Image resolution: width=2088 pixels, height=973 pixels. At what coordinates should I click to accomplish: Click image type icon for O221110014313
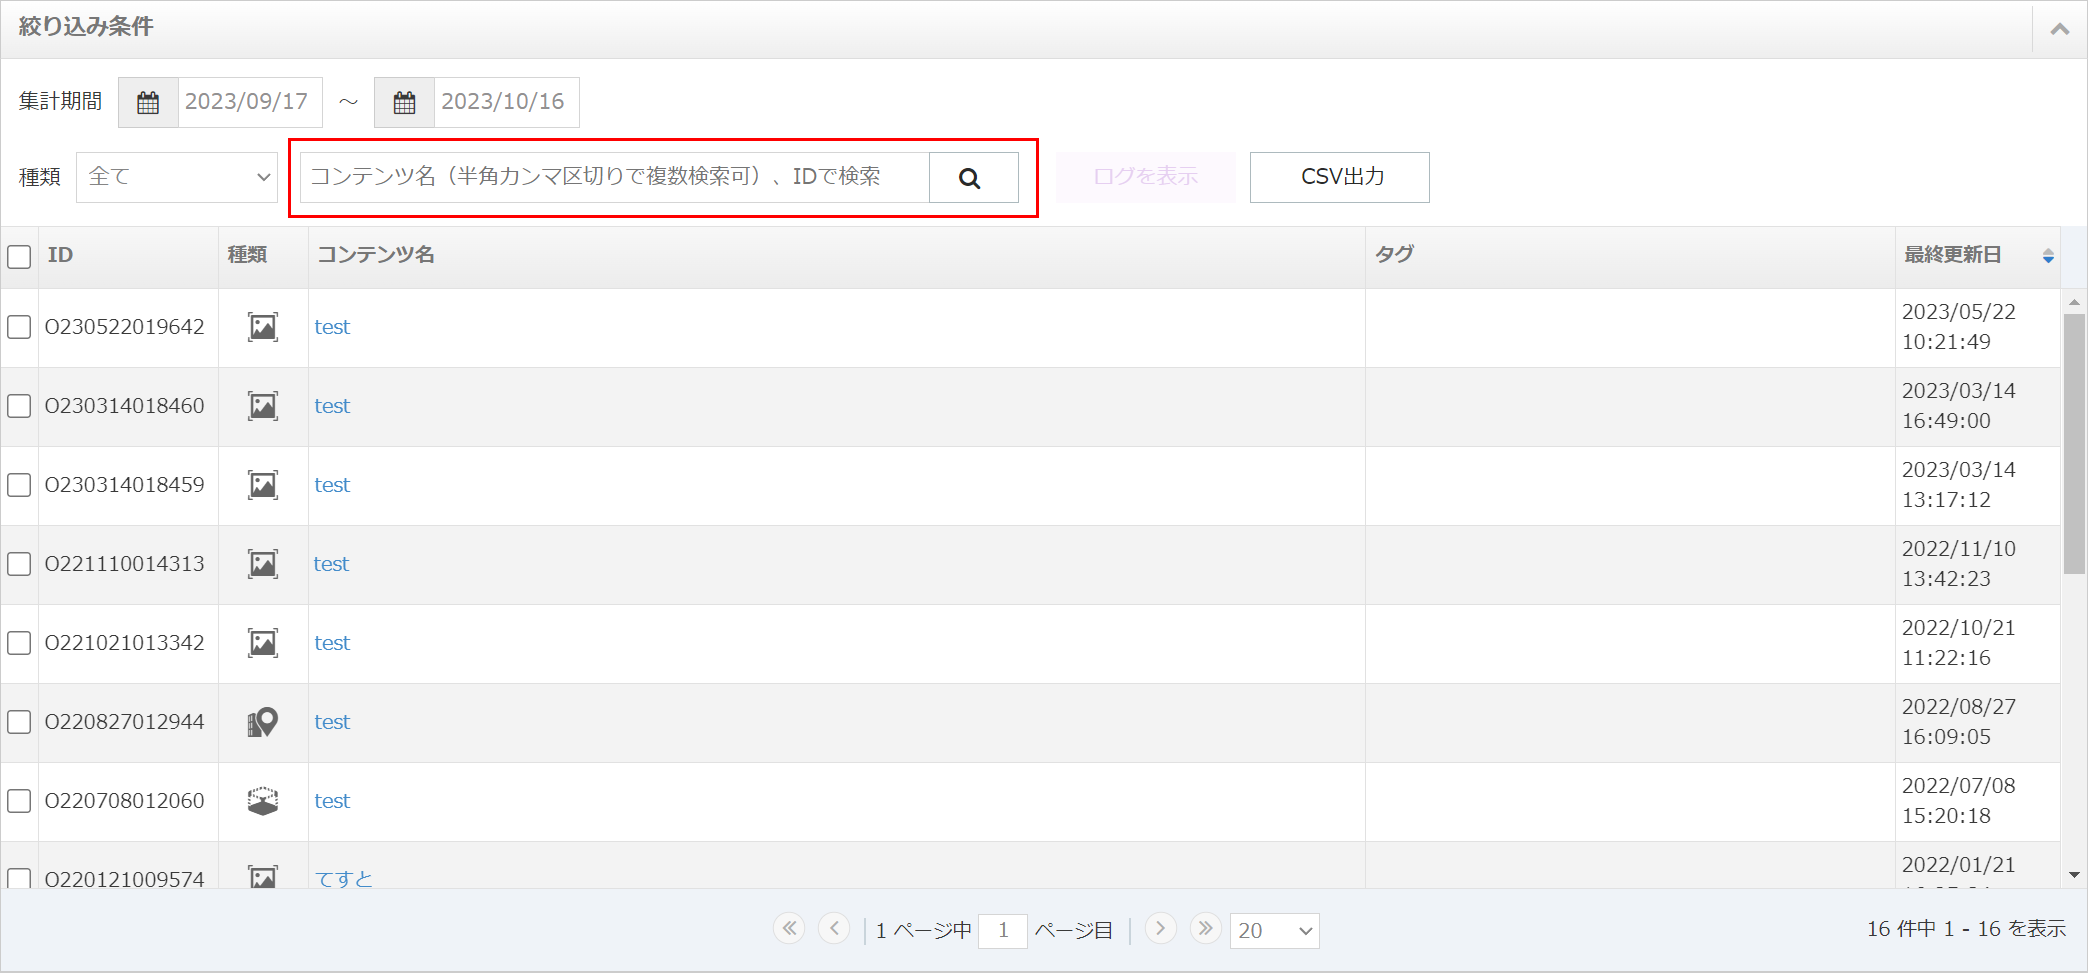263,564
